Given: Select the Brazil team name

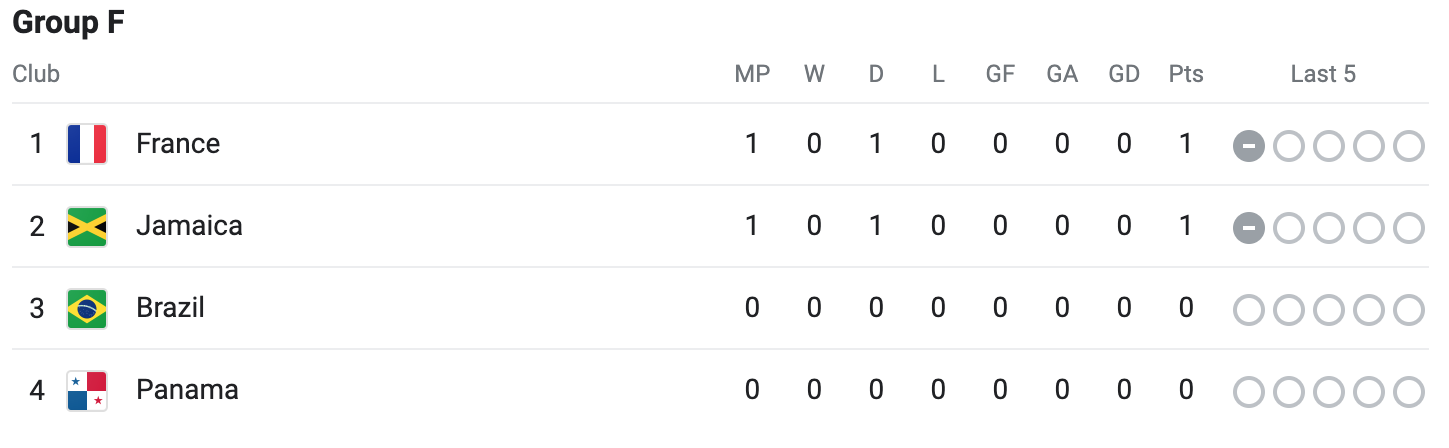Looking at the screenshot, I should click(170, 308).
